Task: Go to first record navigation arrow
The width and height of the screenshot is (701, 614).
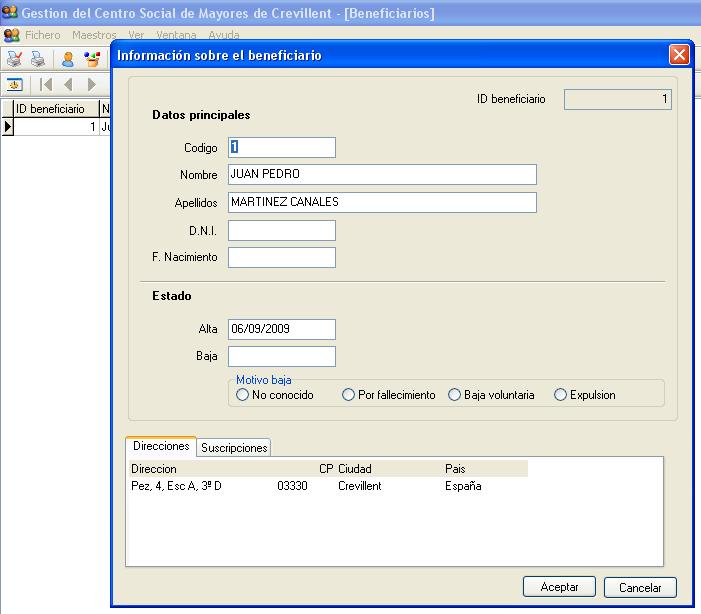Action: point(46,85)
